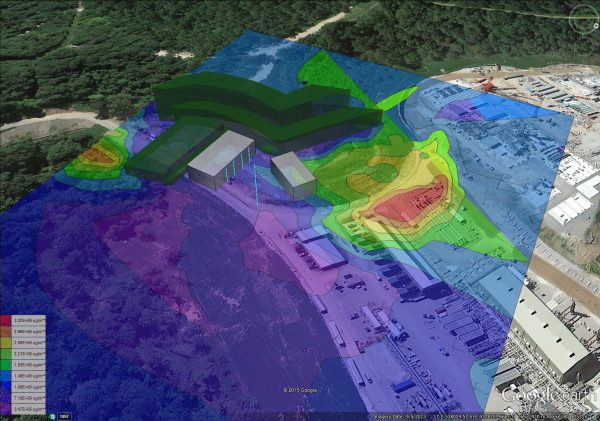Select the light blue legend swatch
Viewport: 600px width, 421px height.
tap(6, 376)
